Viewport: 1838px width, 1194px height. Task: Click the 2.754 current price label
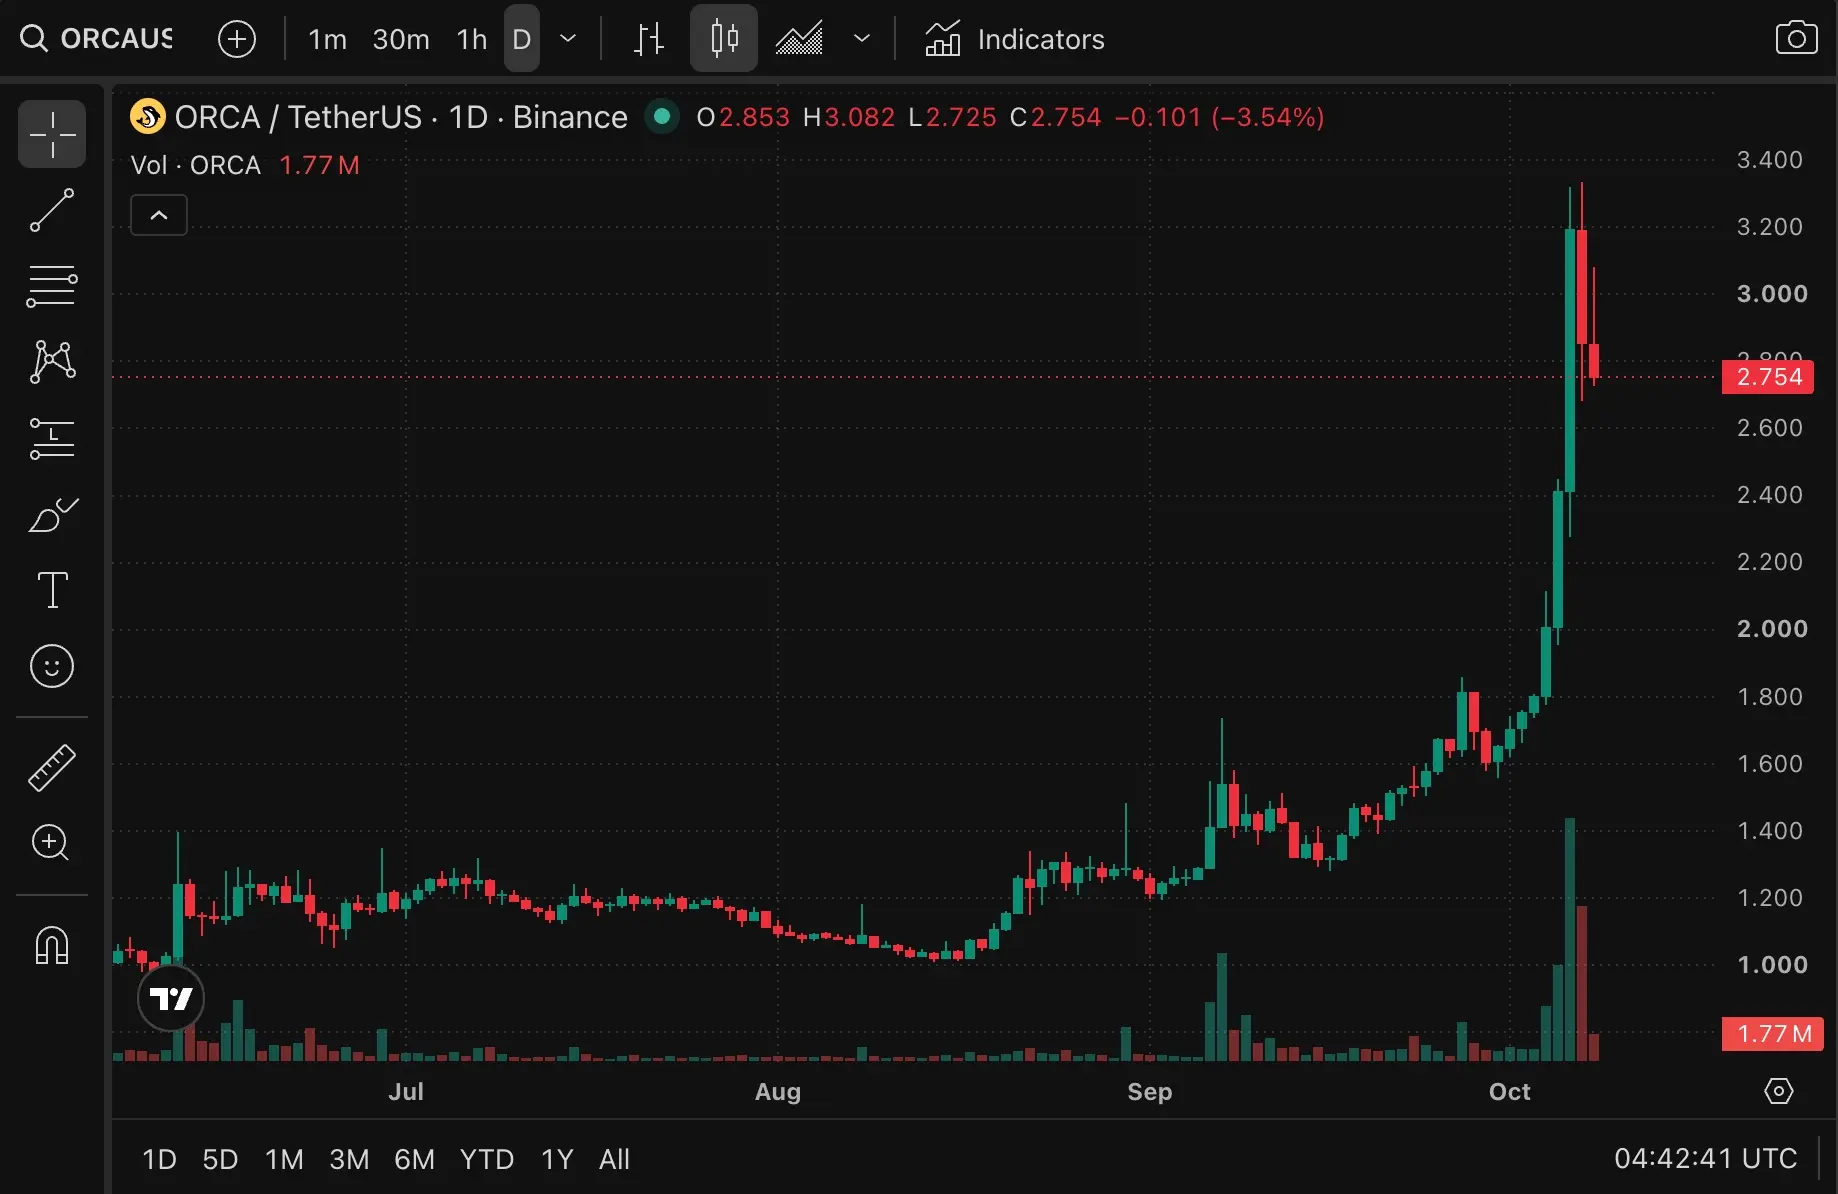click(x=1768, y=377)
